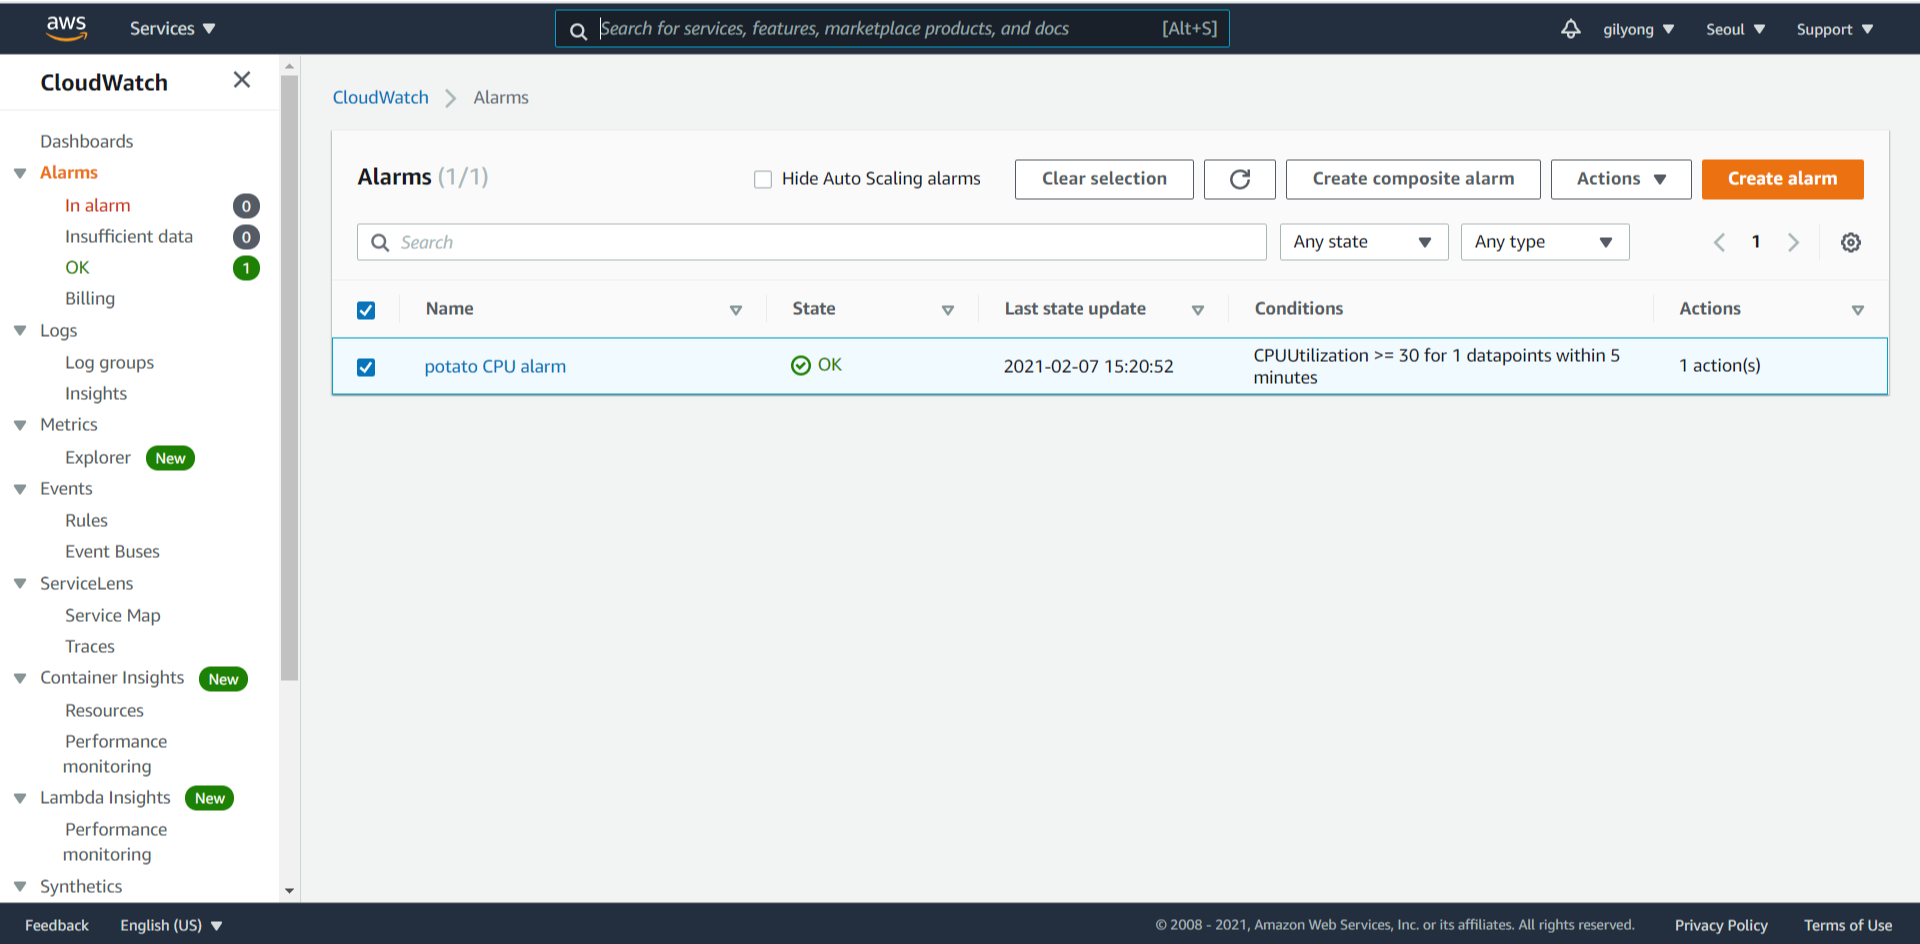Collapse the Logs section triangle
The height and width of the screenshot is (944, 1920).
[20, 331]
